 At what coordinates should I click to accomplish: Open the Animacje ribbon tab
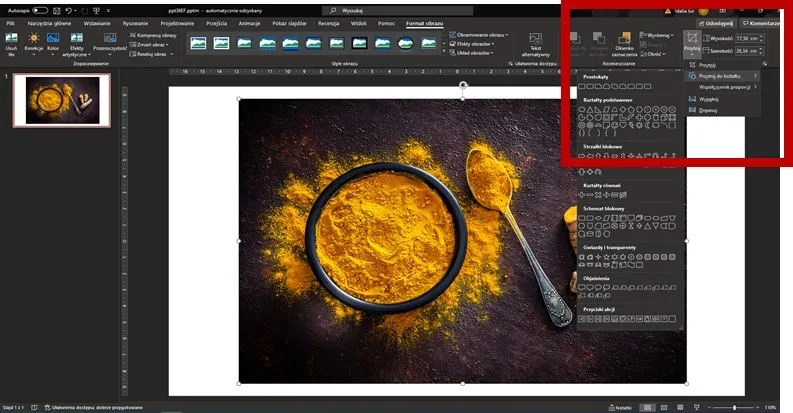(x=249, y=22)
